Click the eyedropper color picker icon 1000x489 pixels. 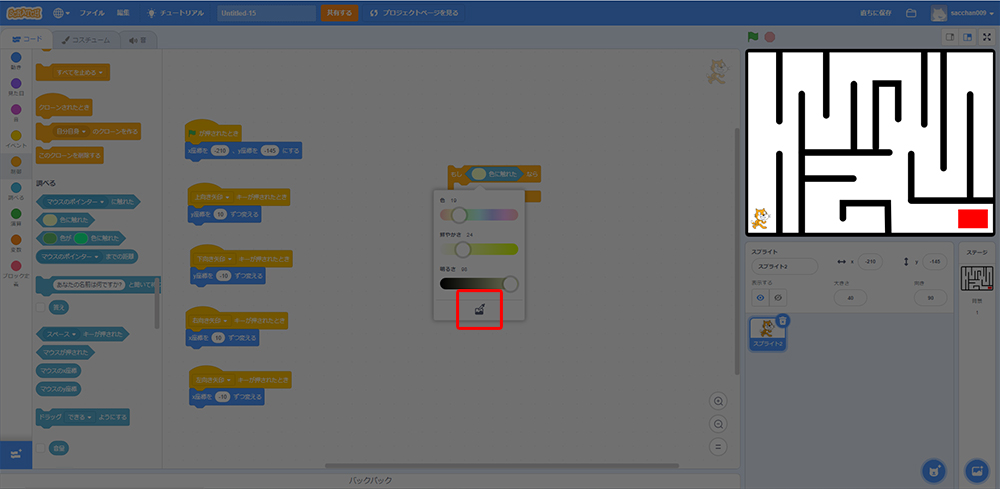click(x=478, y=311)
